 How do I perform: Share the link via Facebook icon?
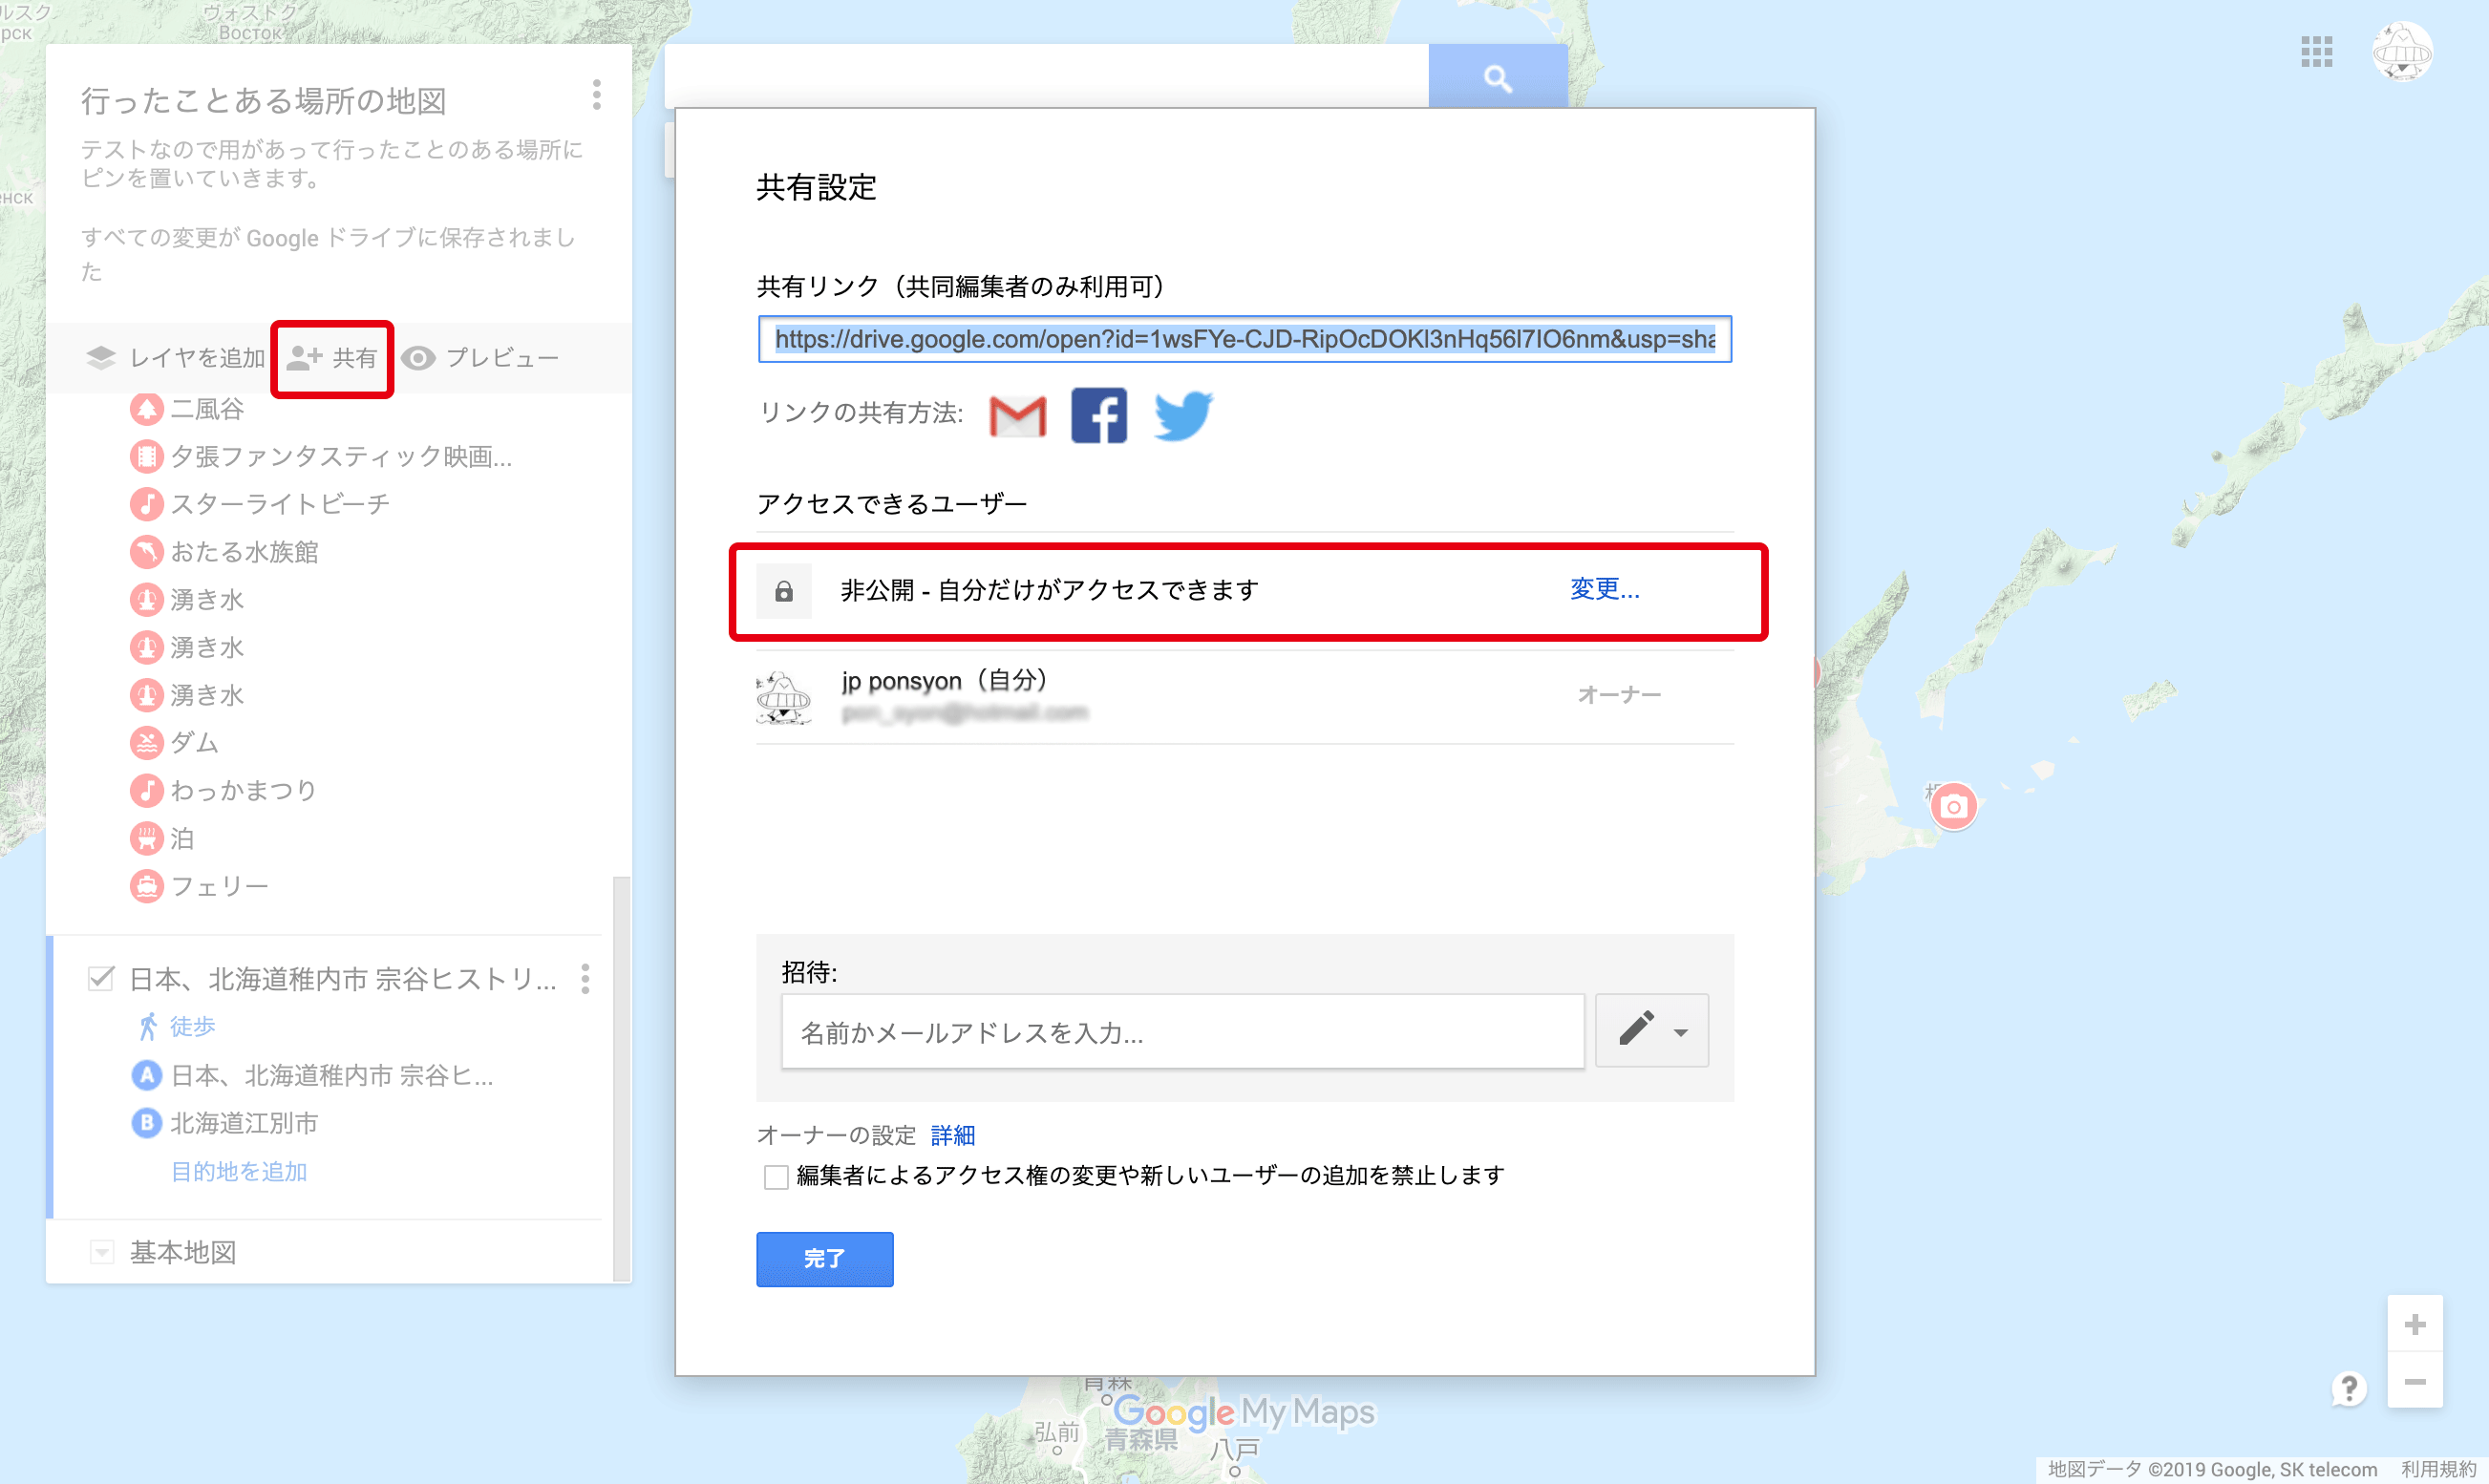[x=1099, y=415]
